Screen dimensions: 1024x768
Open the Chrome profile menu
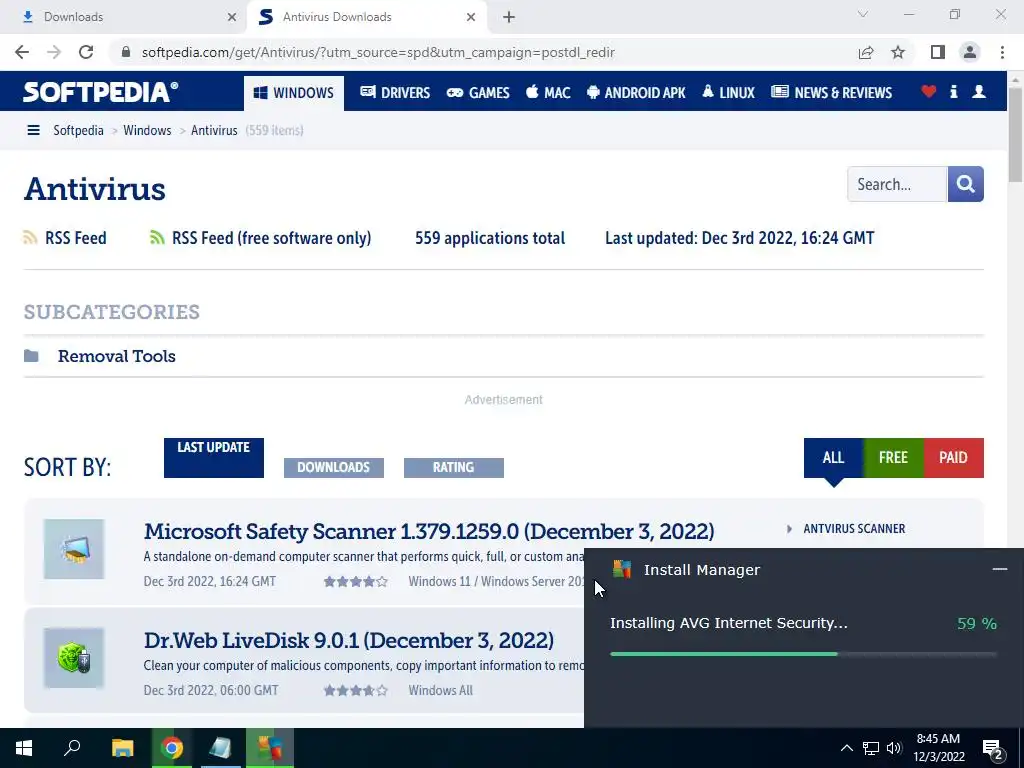pos(970,52)
